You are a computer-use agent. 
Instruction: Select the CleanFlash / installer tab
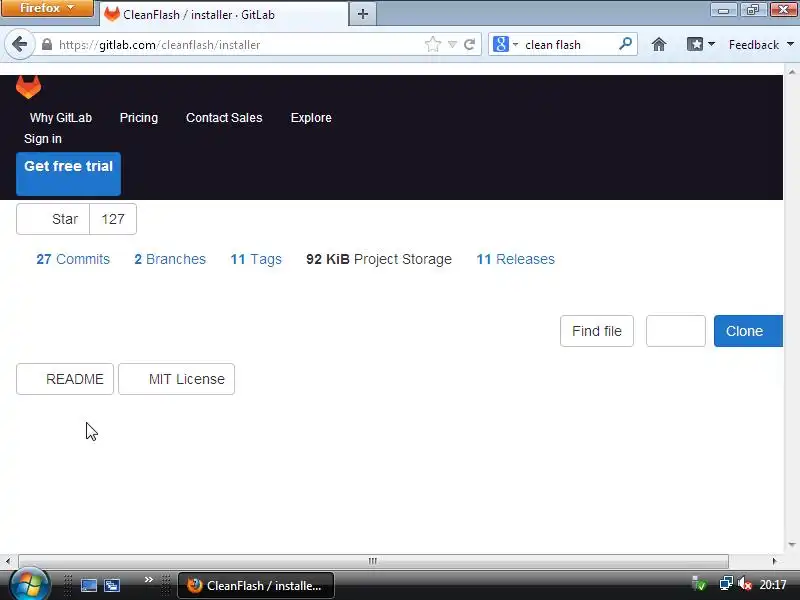[x=224, y=14]
